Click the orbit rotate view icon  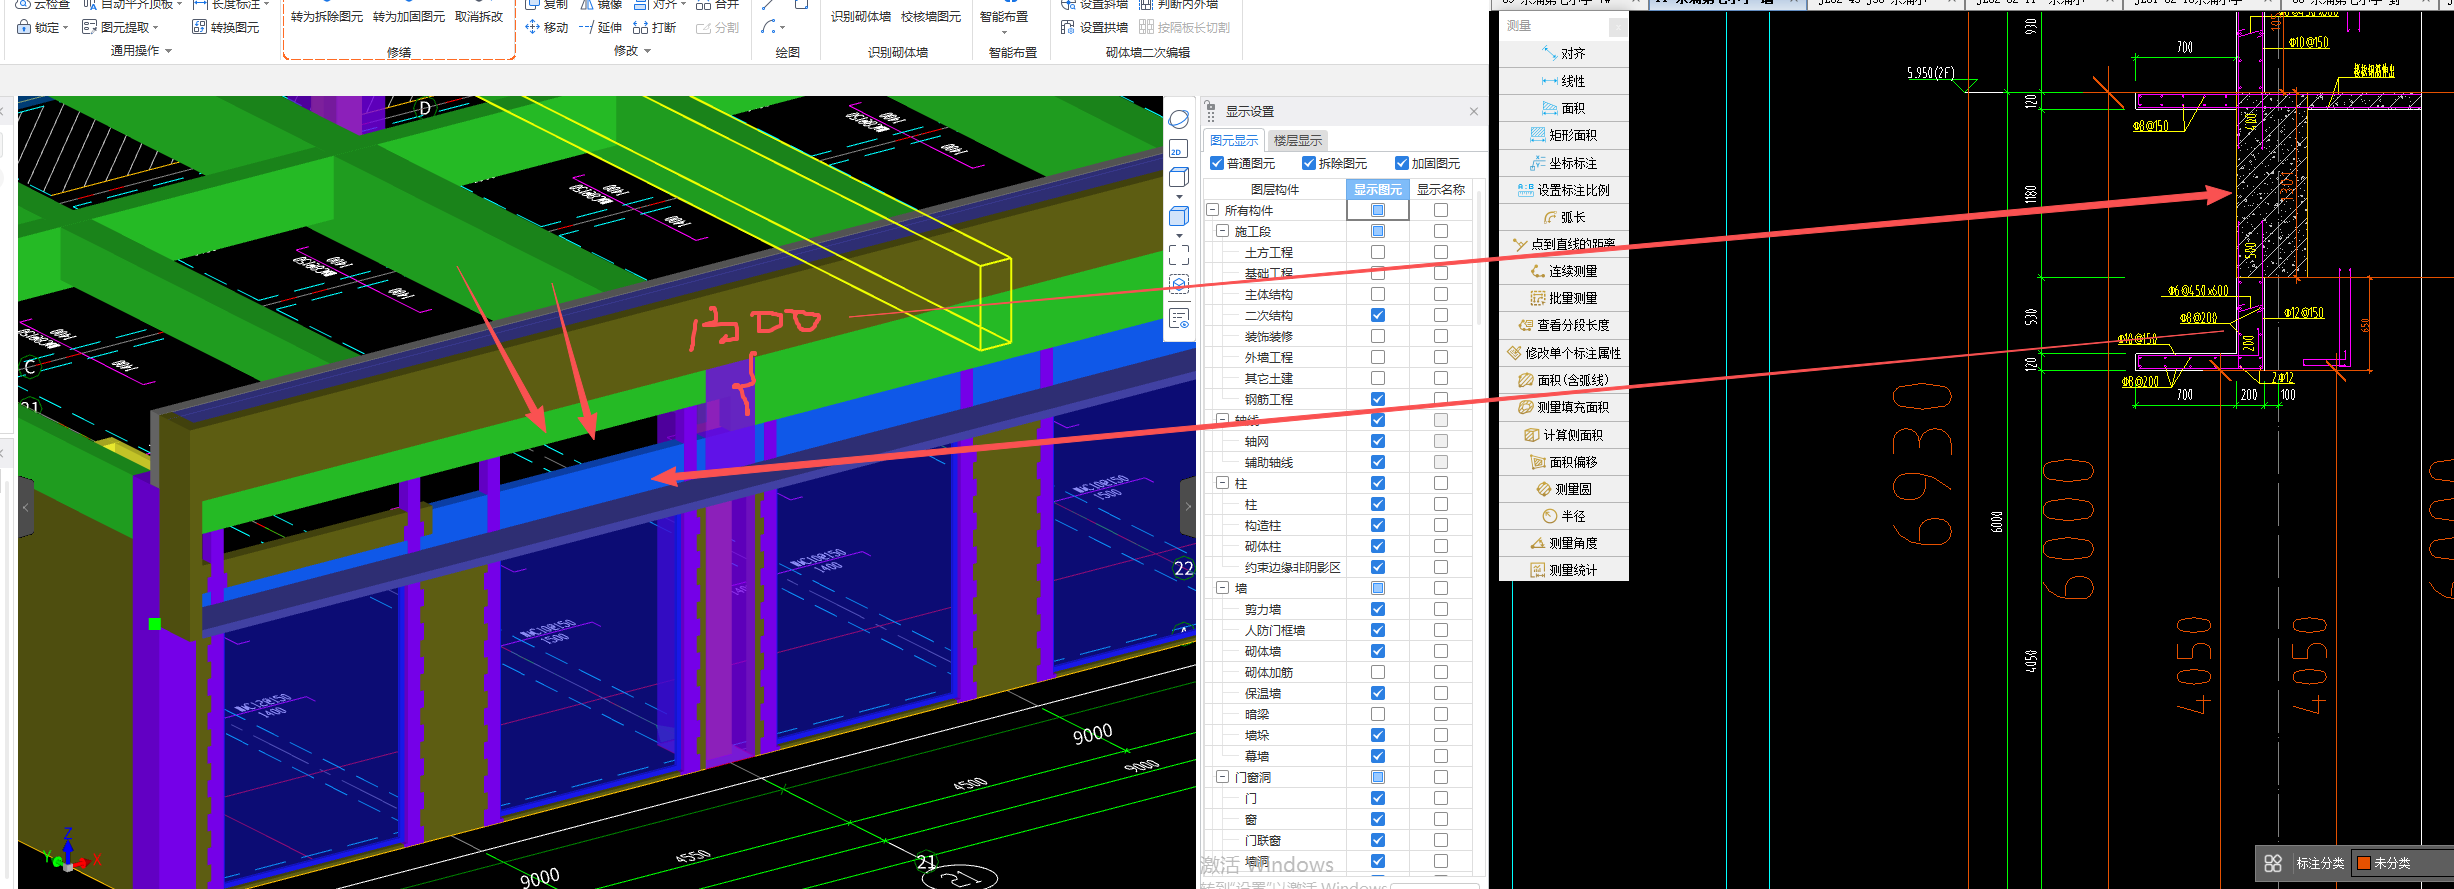1179,119
